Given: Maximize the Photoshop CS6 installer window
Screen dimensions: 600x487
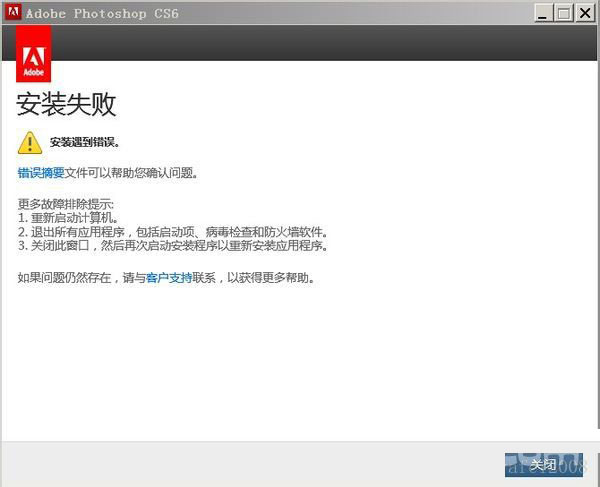Looking at the screenshot, I should pos(564,13).
